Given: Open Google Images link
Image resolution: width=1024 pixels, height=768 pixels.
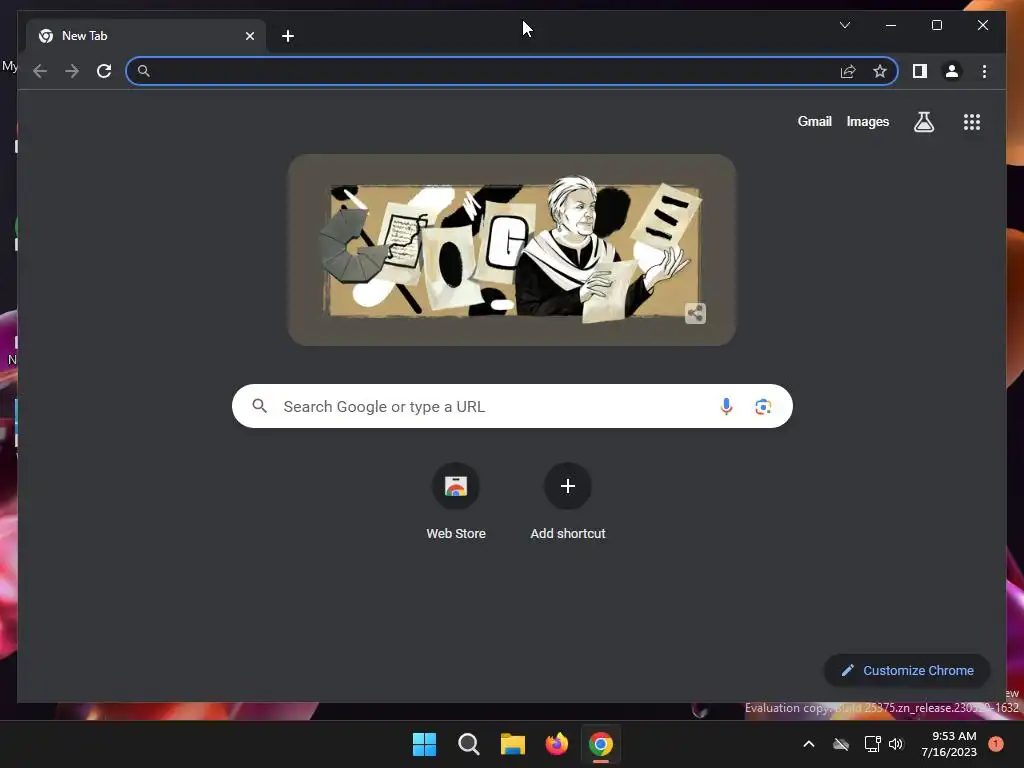Looking at the screenshot, I should click(x=867, y=121).
